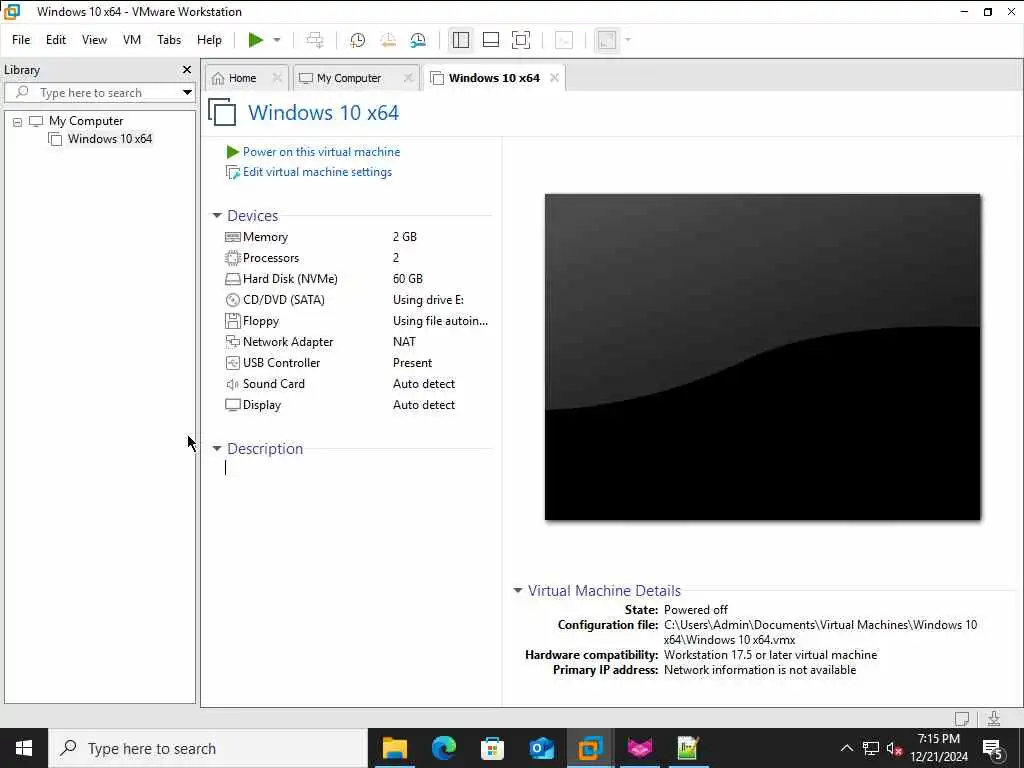
Task: Click Edit virtual machine settings link
Action: point(317,172)
